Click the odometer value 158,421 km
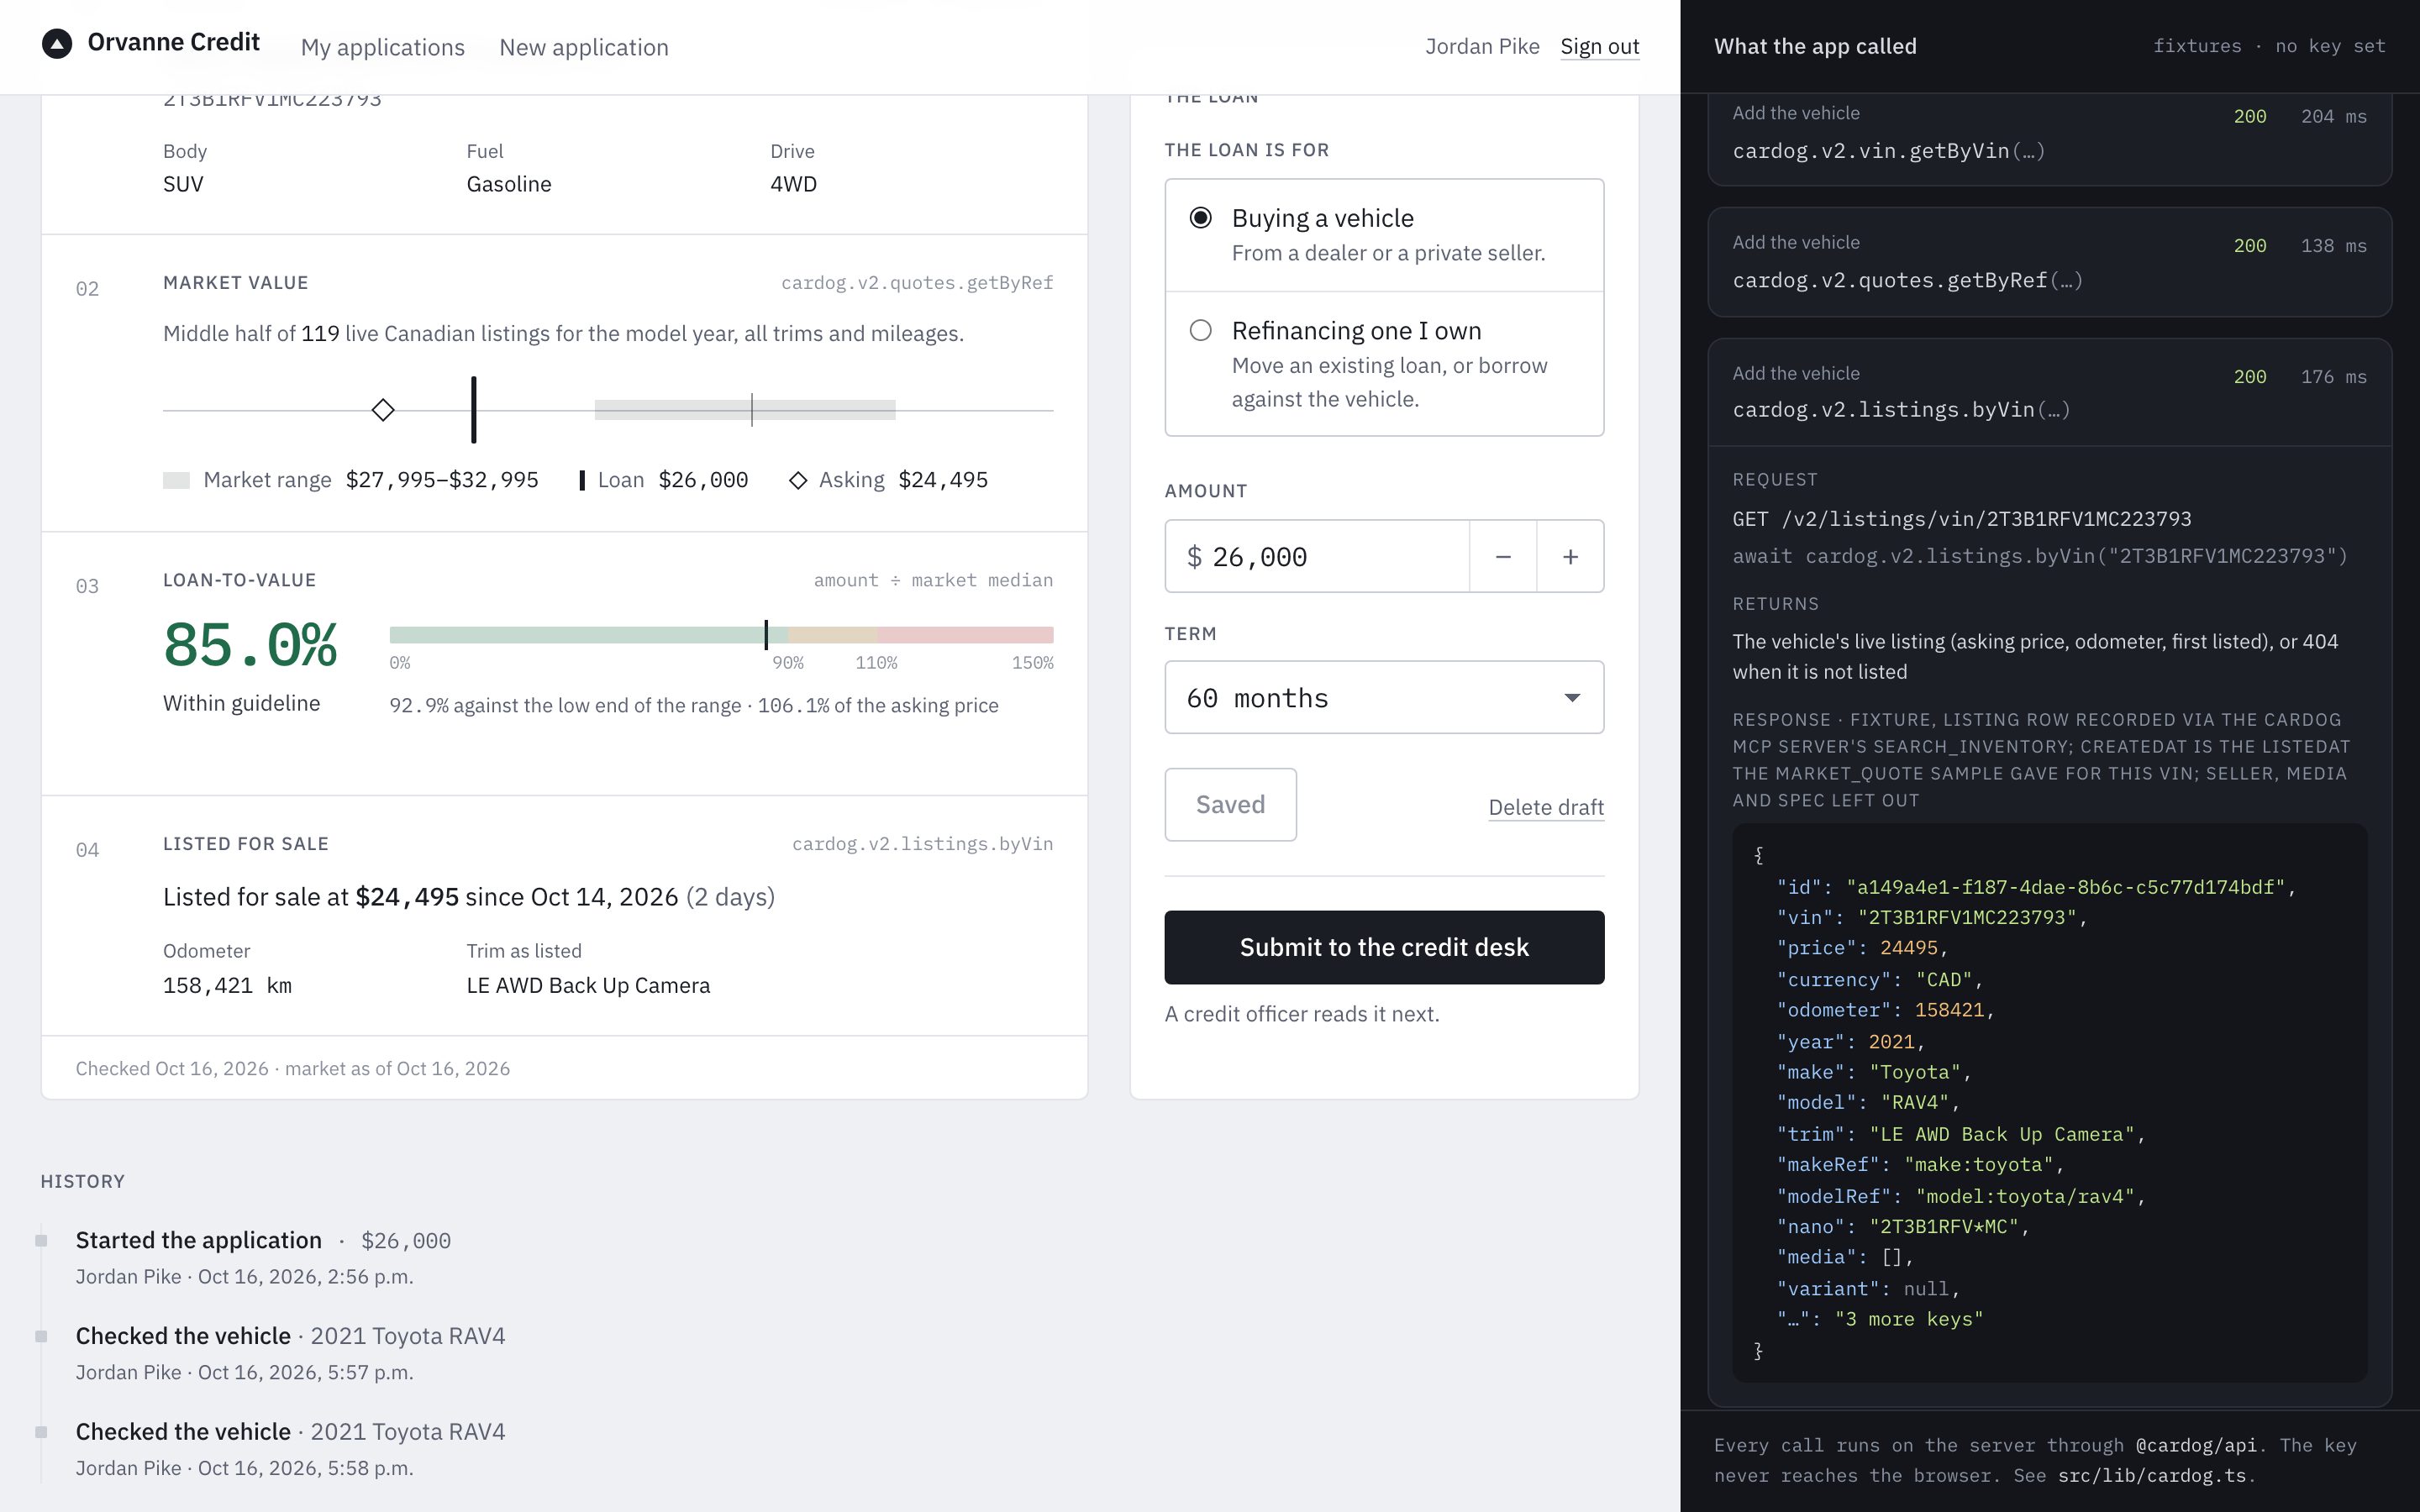The image size is (2420, 1512). pyautogui.click(x=227, y=985)
